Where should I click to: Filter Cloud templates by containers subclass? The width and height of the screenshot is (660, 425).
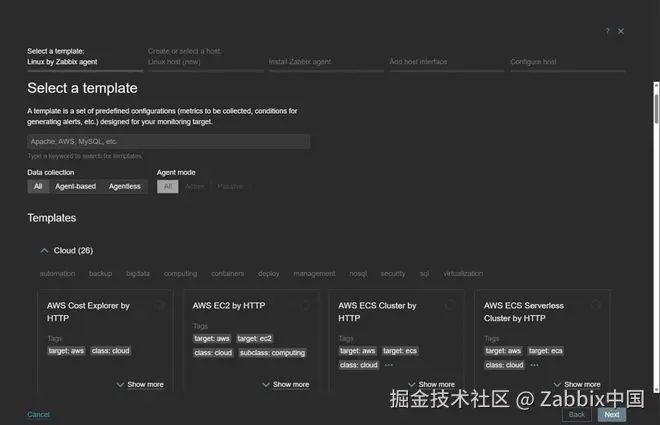tap(227, 274)
